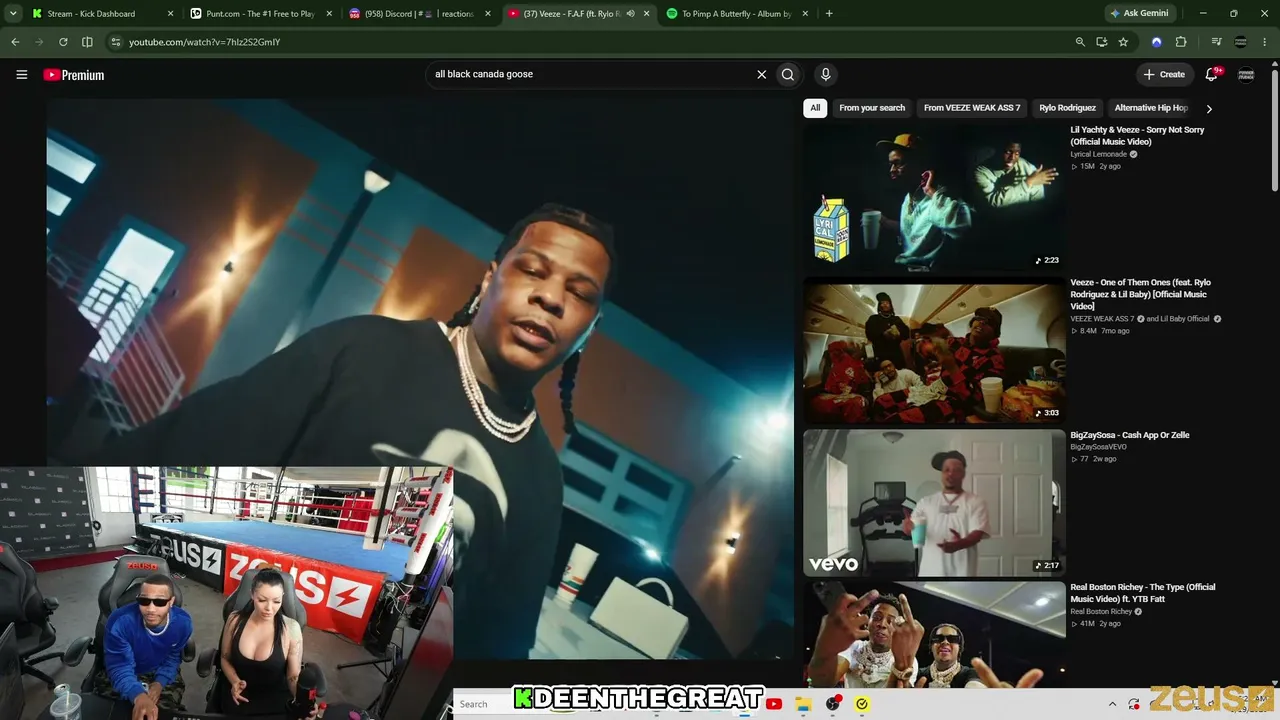The image size is (1280, 720).
Task: Visit Real Boston Richey channel
Action: 1101,612
